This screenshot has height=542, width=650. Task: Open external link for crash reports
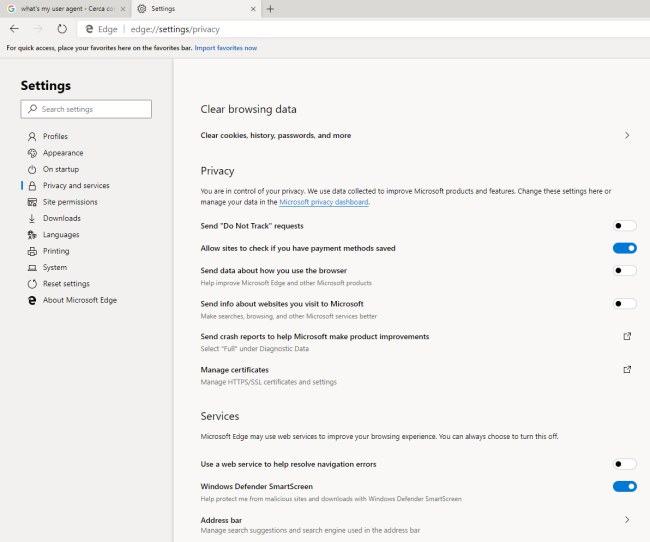(627, 337)
